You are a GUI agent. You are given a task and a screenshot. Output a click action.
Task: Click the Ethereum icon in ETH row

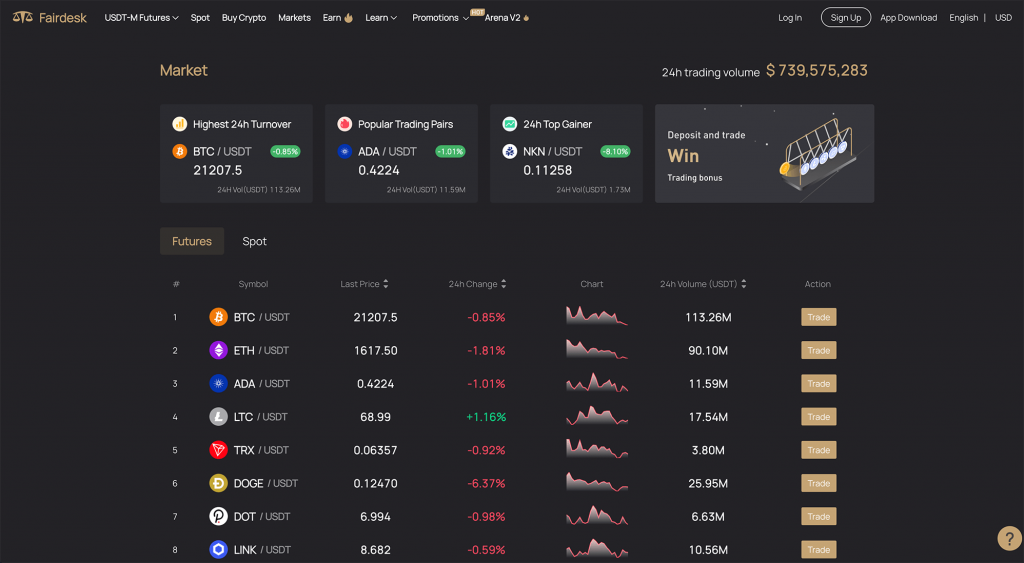(218, 350)
